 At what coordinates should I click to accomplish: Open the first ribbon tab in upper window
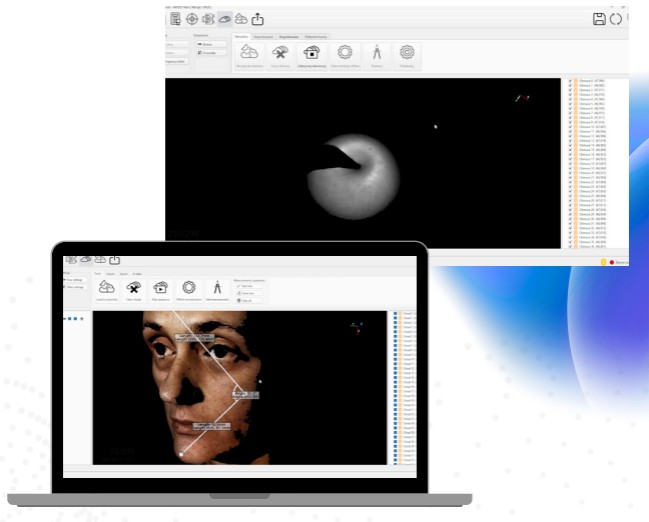pos(241,36)
